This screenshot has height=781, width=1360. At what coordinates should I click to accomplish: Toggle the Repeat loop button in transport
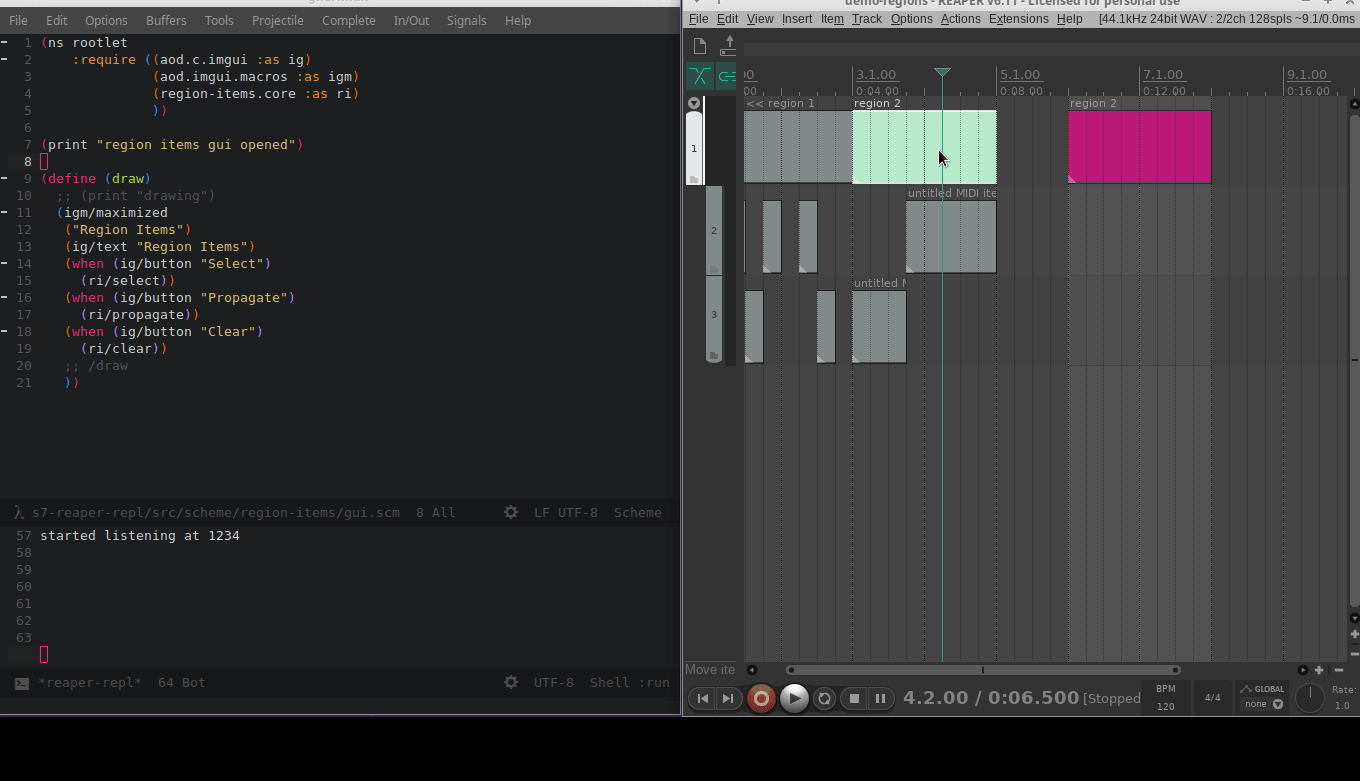[824, 698]
